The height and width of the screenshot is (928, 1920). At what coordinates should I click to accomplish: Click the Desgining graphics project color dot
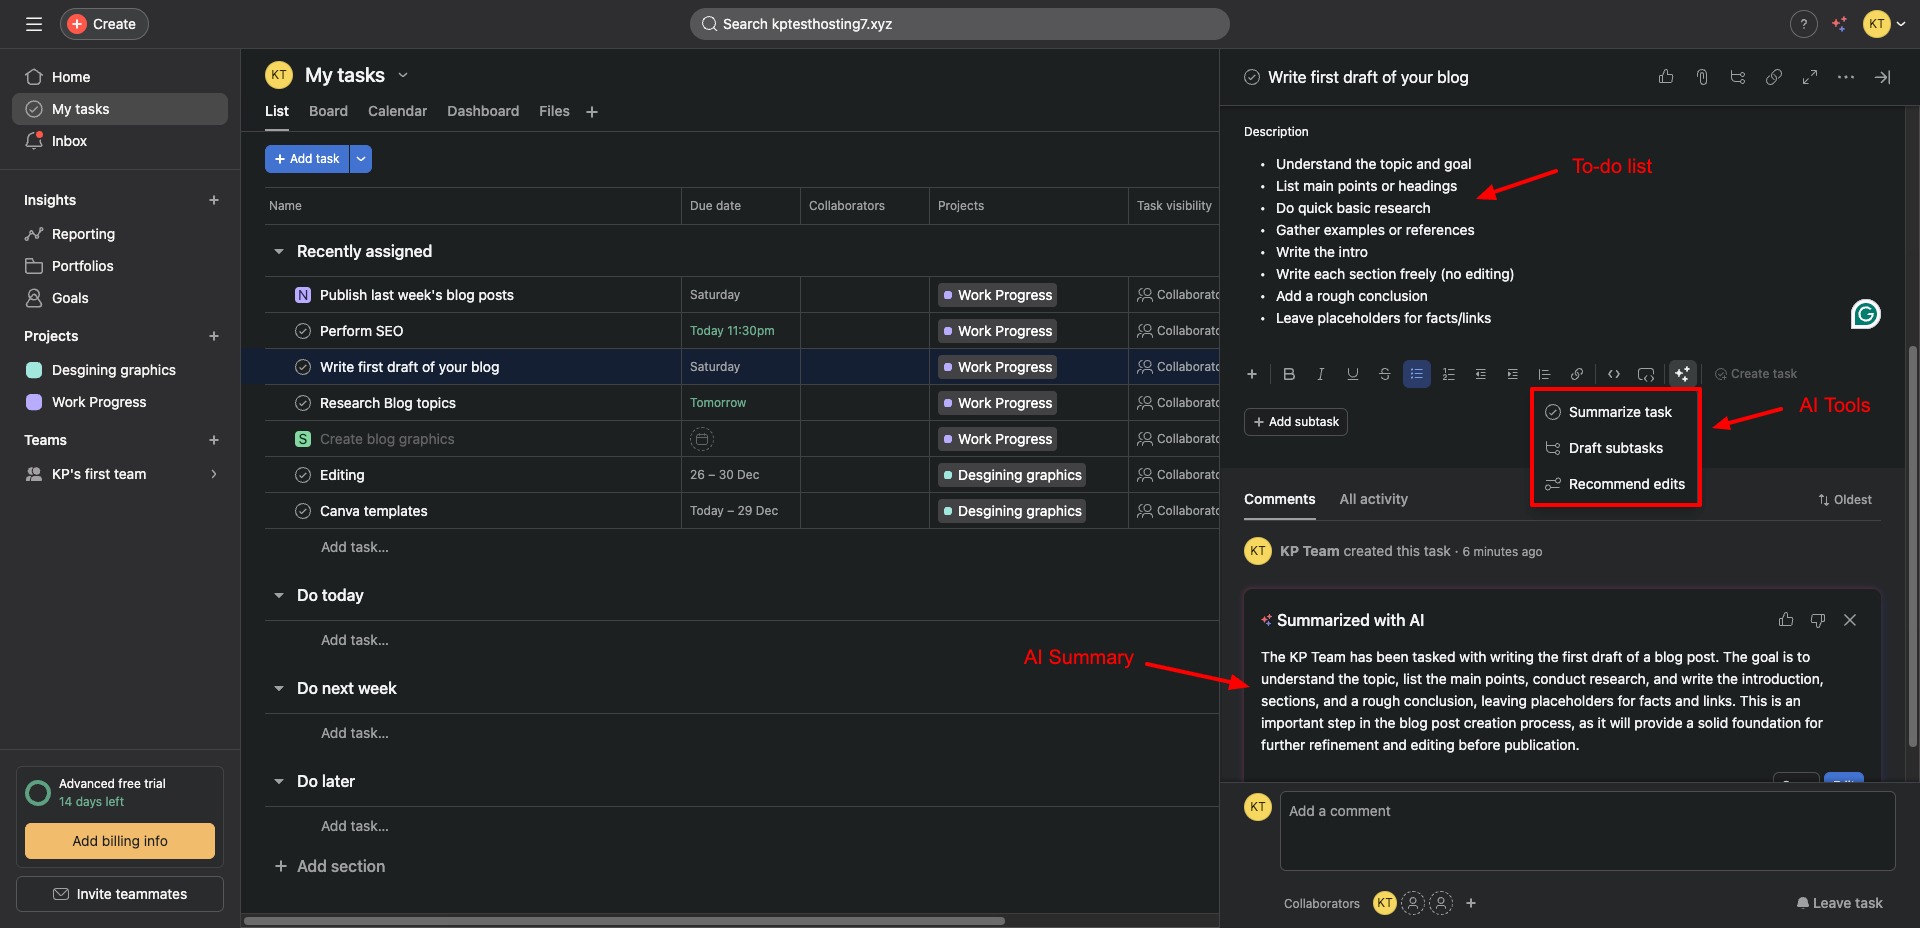pyautogui.click(x=34, y=370)
